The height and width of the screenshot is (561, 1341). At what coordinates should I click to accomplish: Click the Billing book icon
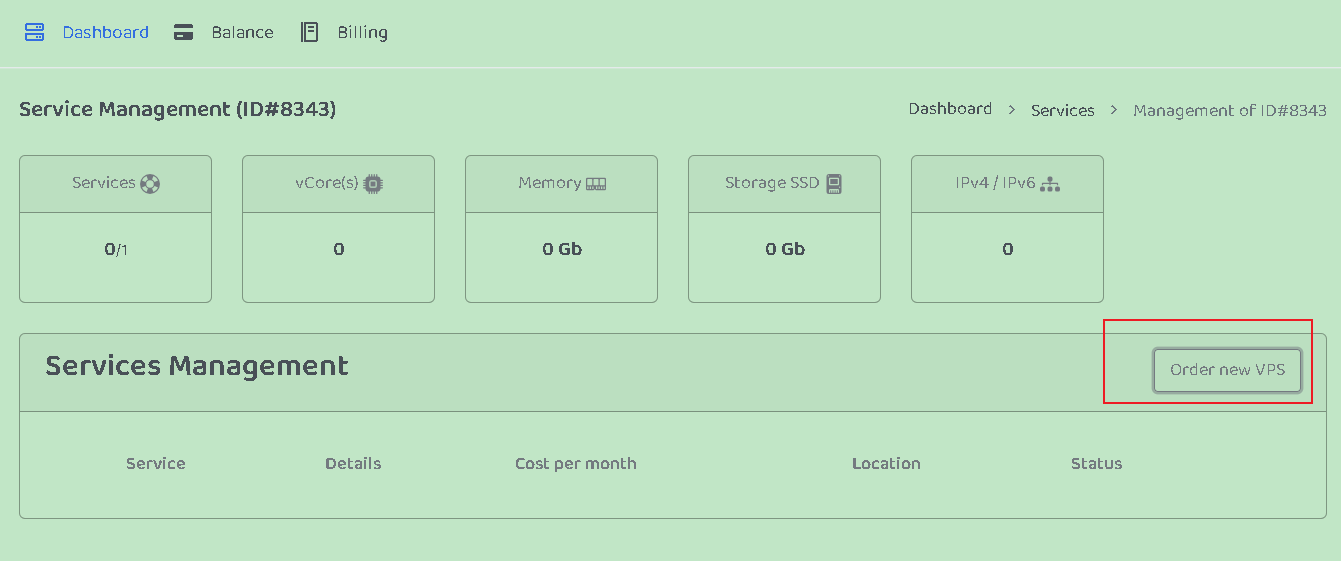click(x=310, y=32)
